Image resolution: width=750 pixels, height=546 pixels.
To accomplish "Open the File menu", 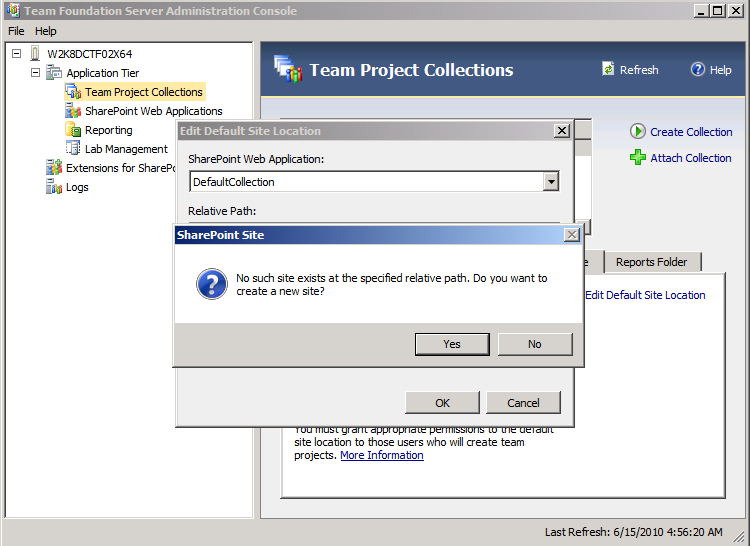I will tap(16, 31).
